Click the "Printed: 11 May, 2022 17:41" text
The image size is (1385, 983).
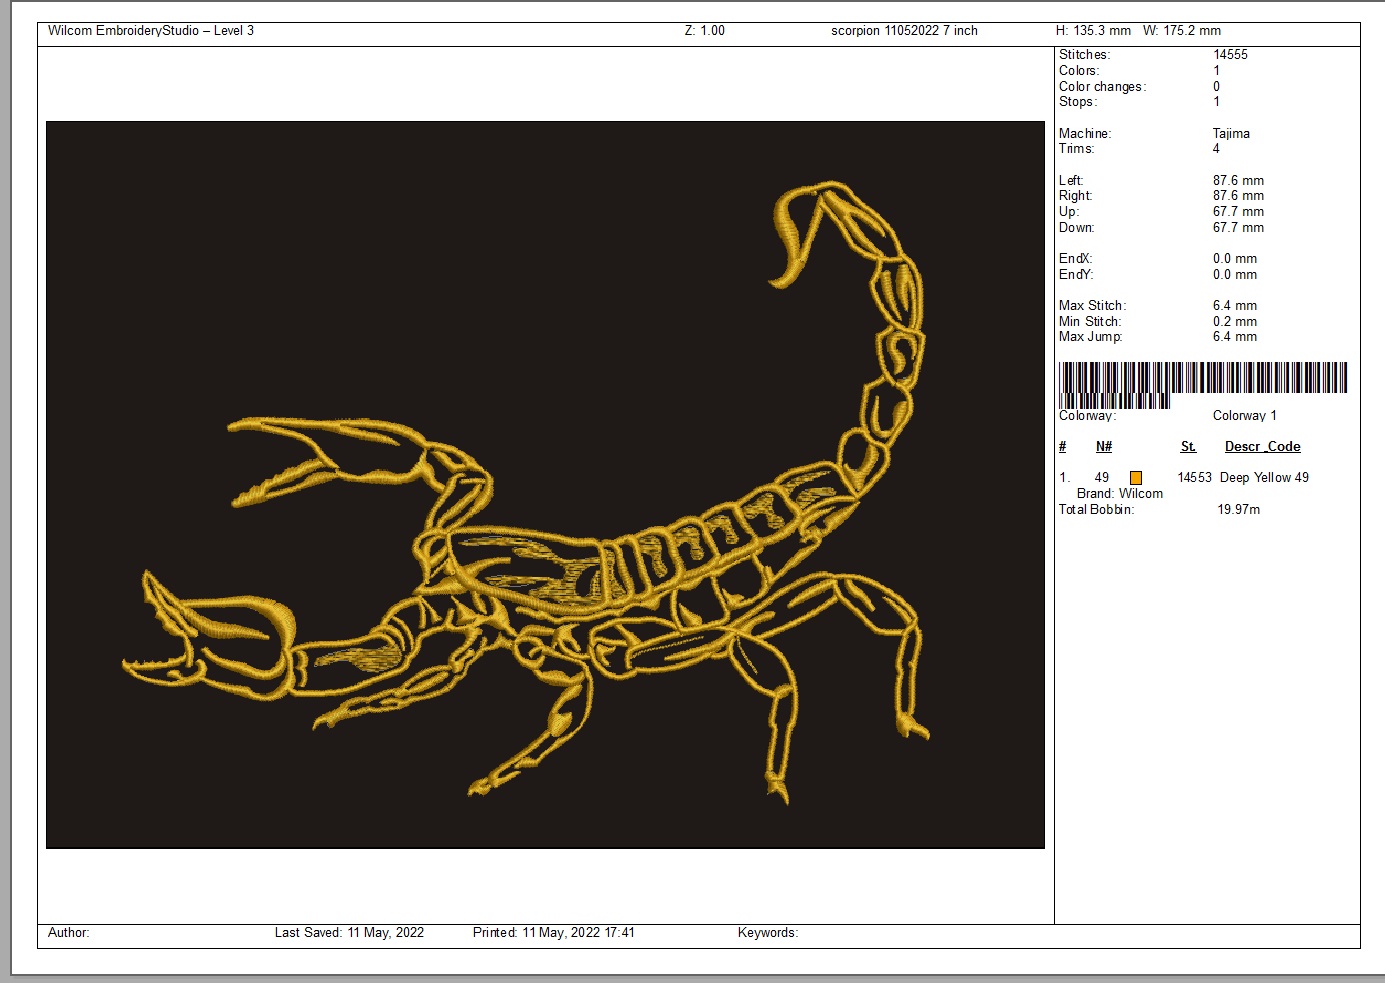554,933
